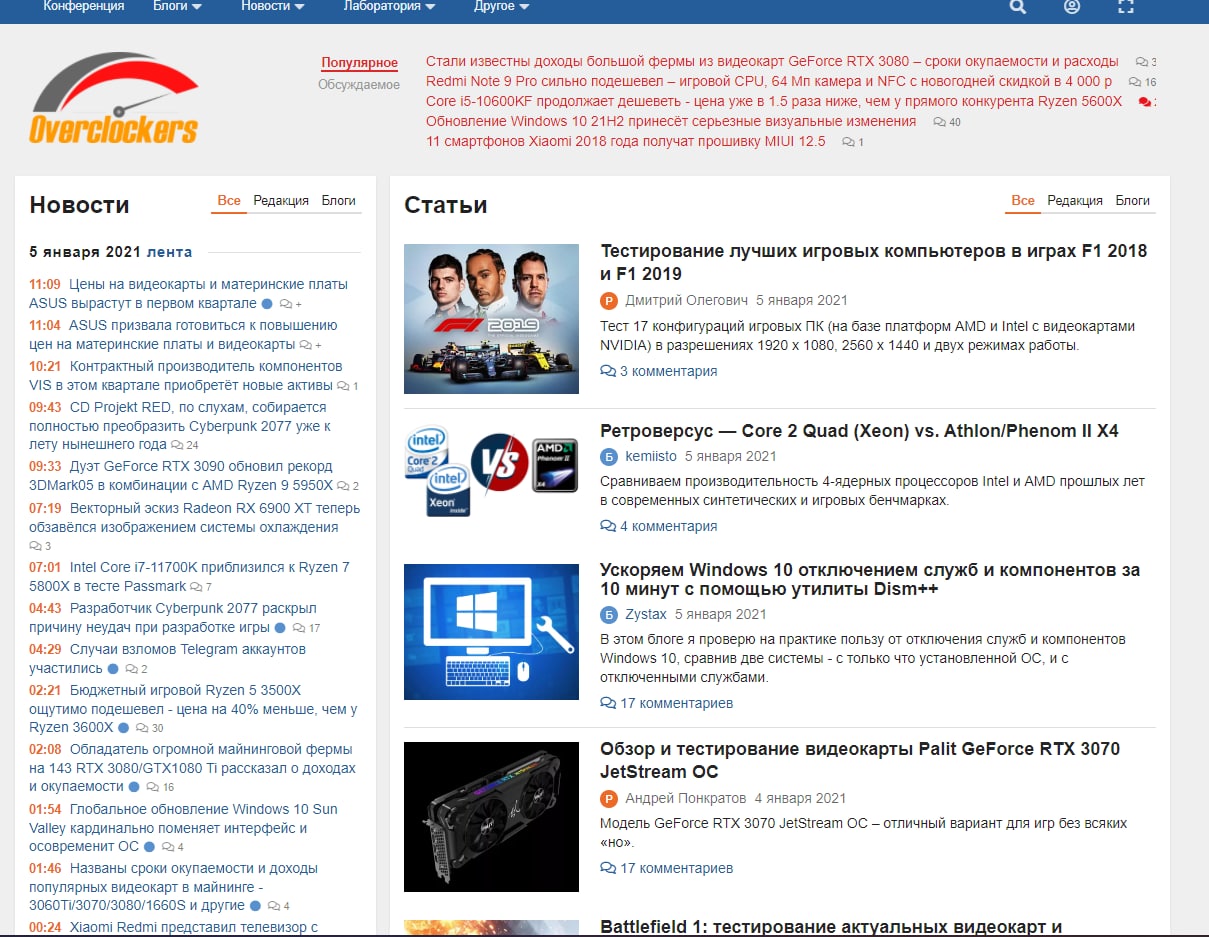Screen dimensions: 1209x937
Task: Open the 143 RTX 3080 mining farm news
Action: coord(191,768)
